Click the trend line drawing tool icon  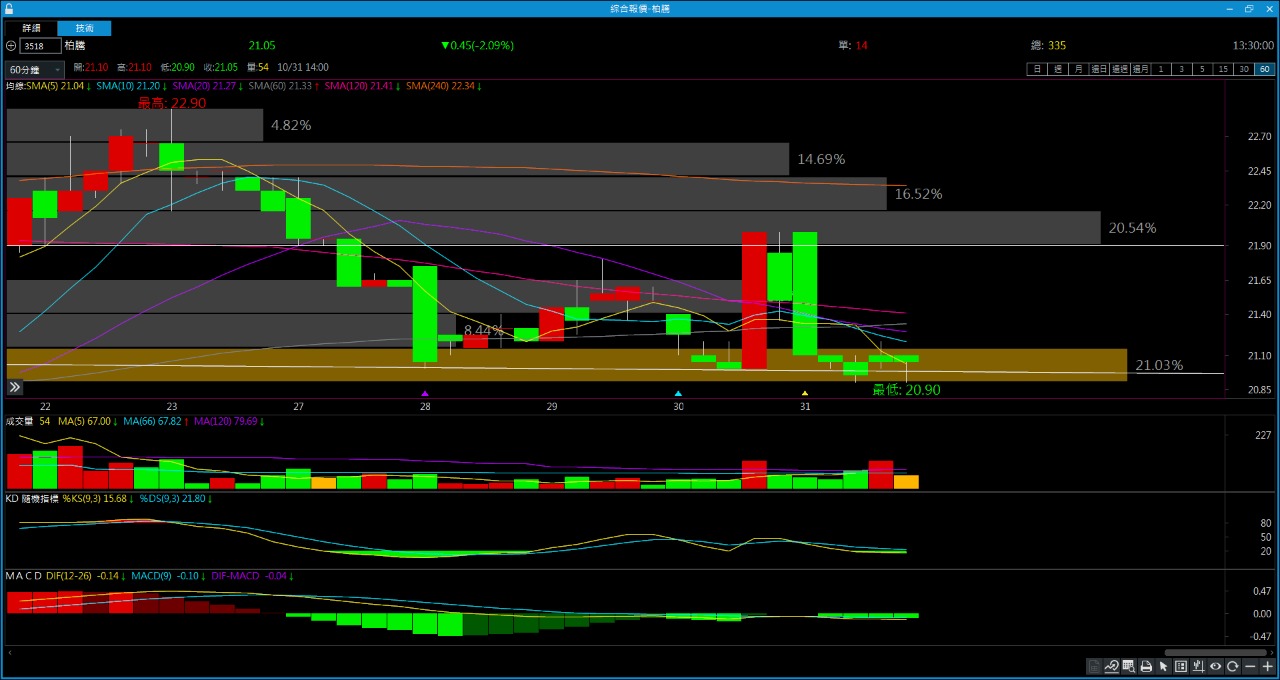(1111, 666)
